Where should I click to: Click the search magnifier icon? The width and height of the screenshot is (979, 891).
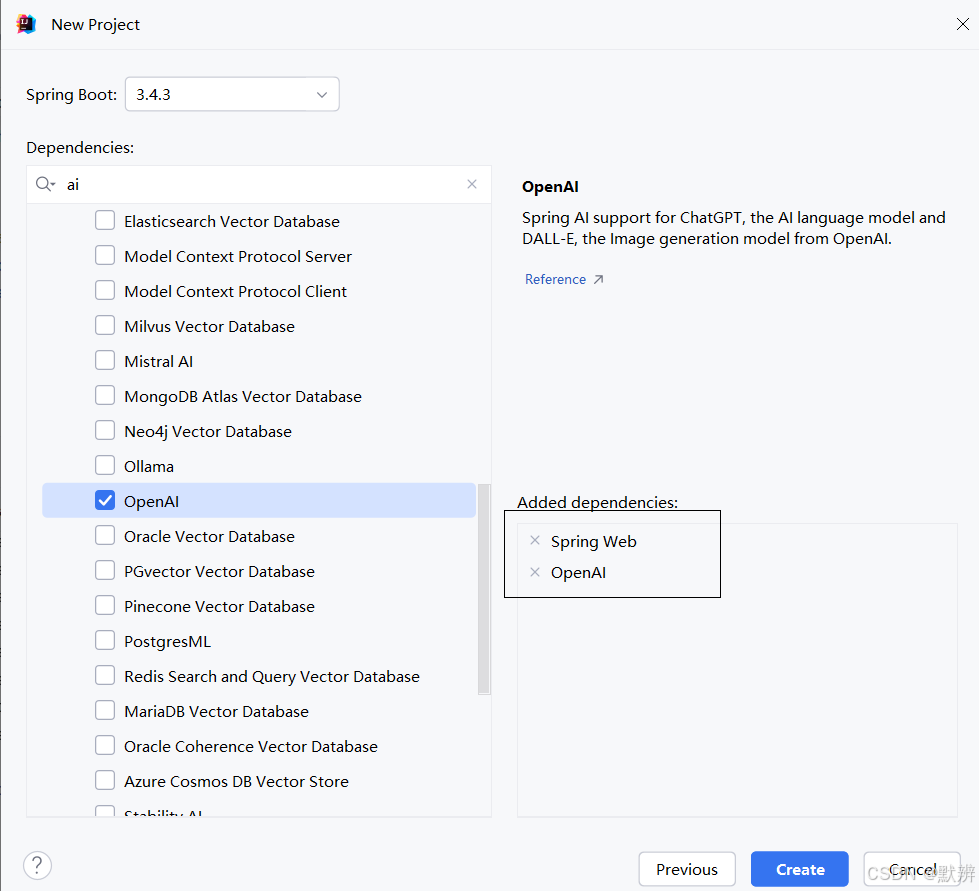click(45, 185)
